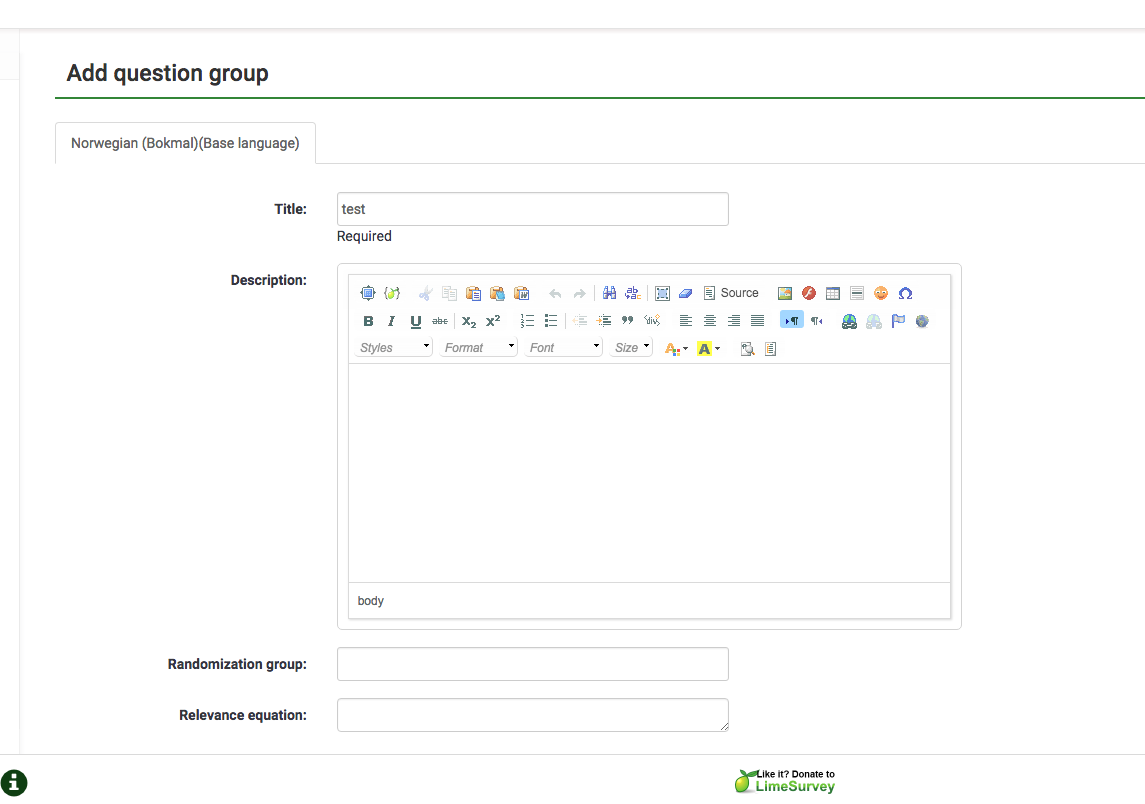
Task: Click Remove Format eraser icon
Action: 686,294
